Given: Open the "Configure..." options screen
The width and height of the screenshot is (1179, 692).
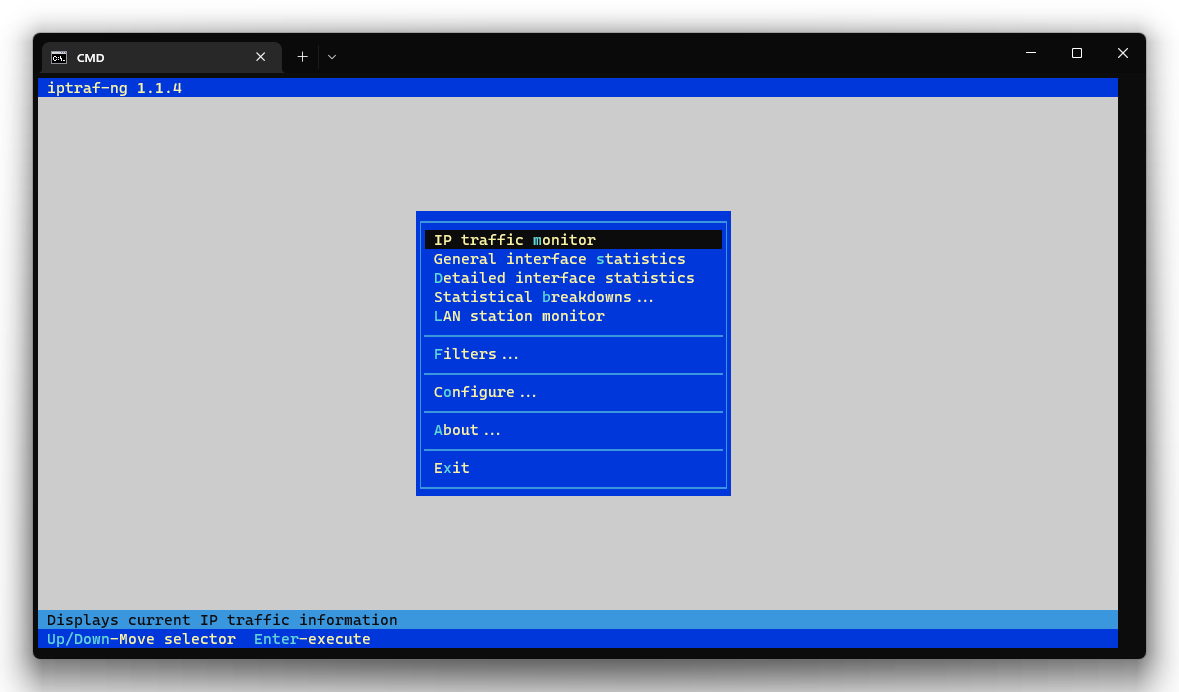Looking at the screenshot, I should [485, 391].
